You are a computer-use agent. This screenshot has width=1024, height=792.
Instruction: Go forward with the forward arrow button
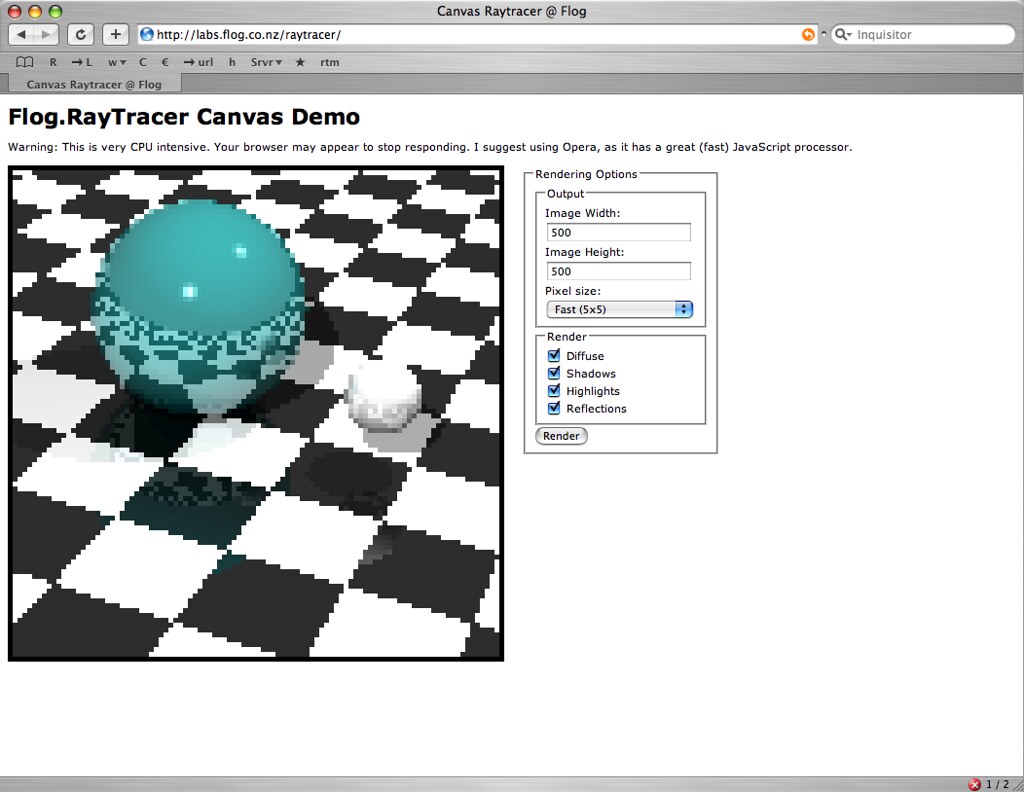click(46, 35)
